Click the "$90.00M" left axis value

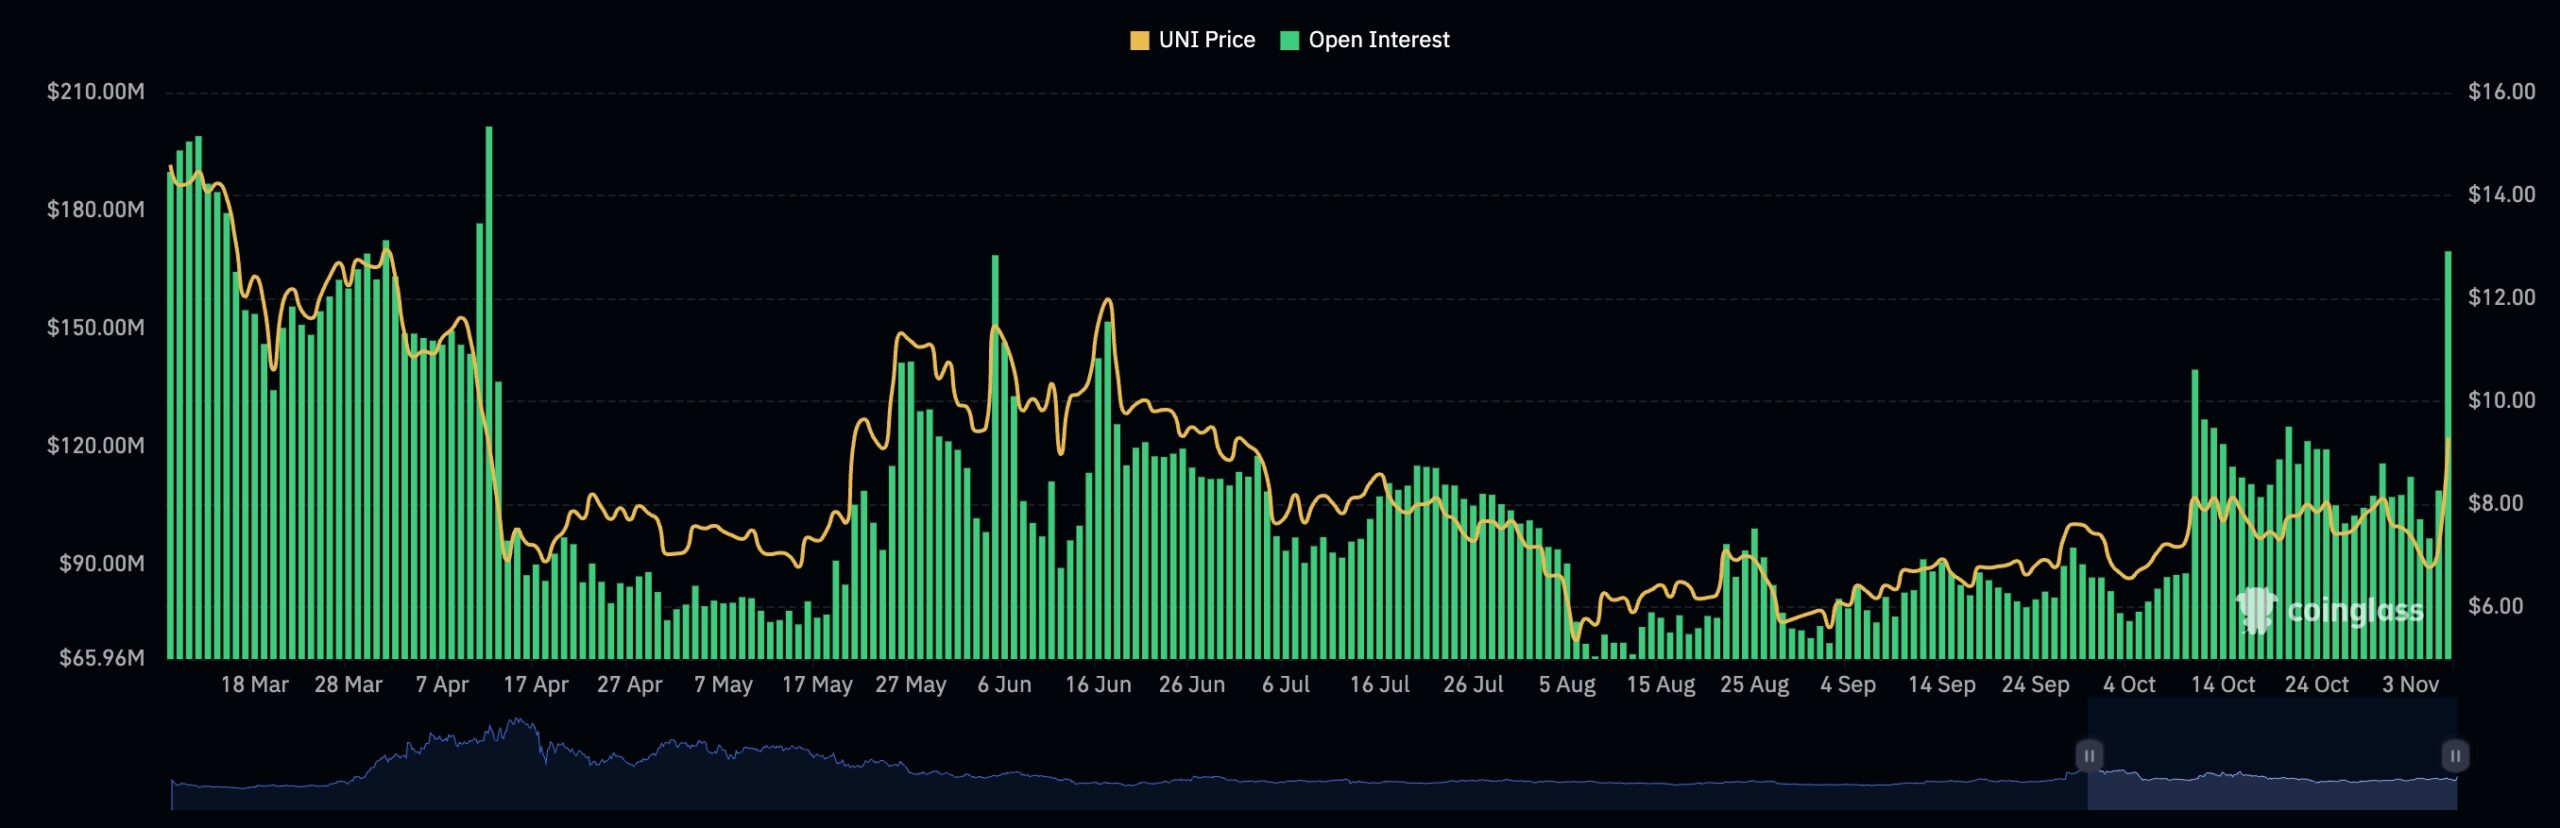click(102, 564)
